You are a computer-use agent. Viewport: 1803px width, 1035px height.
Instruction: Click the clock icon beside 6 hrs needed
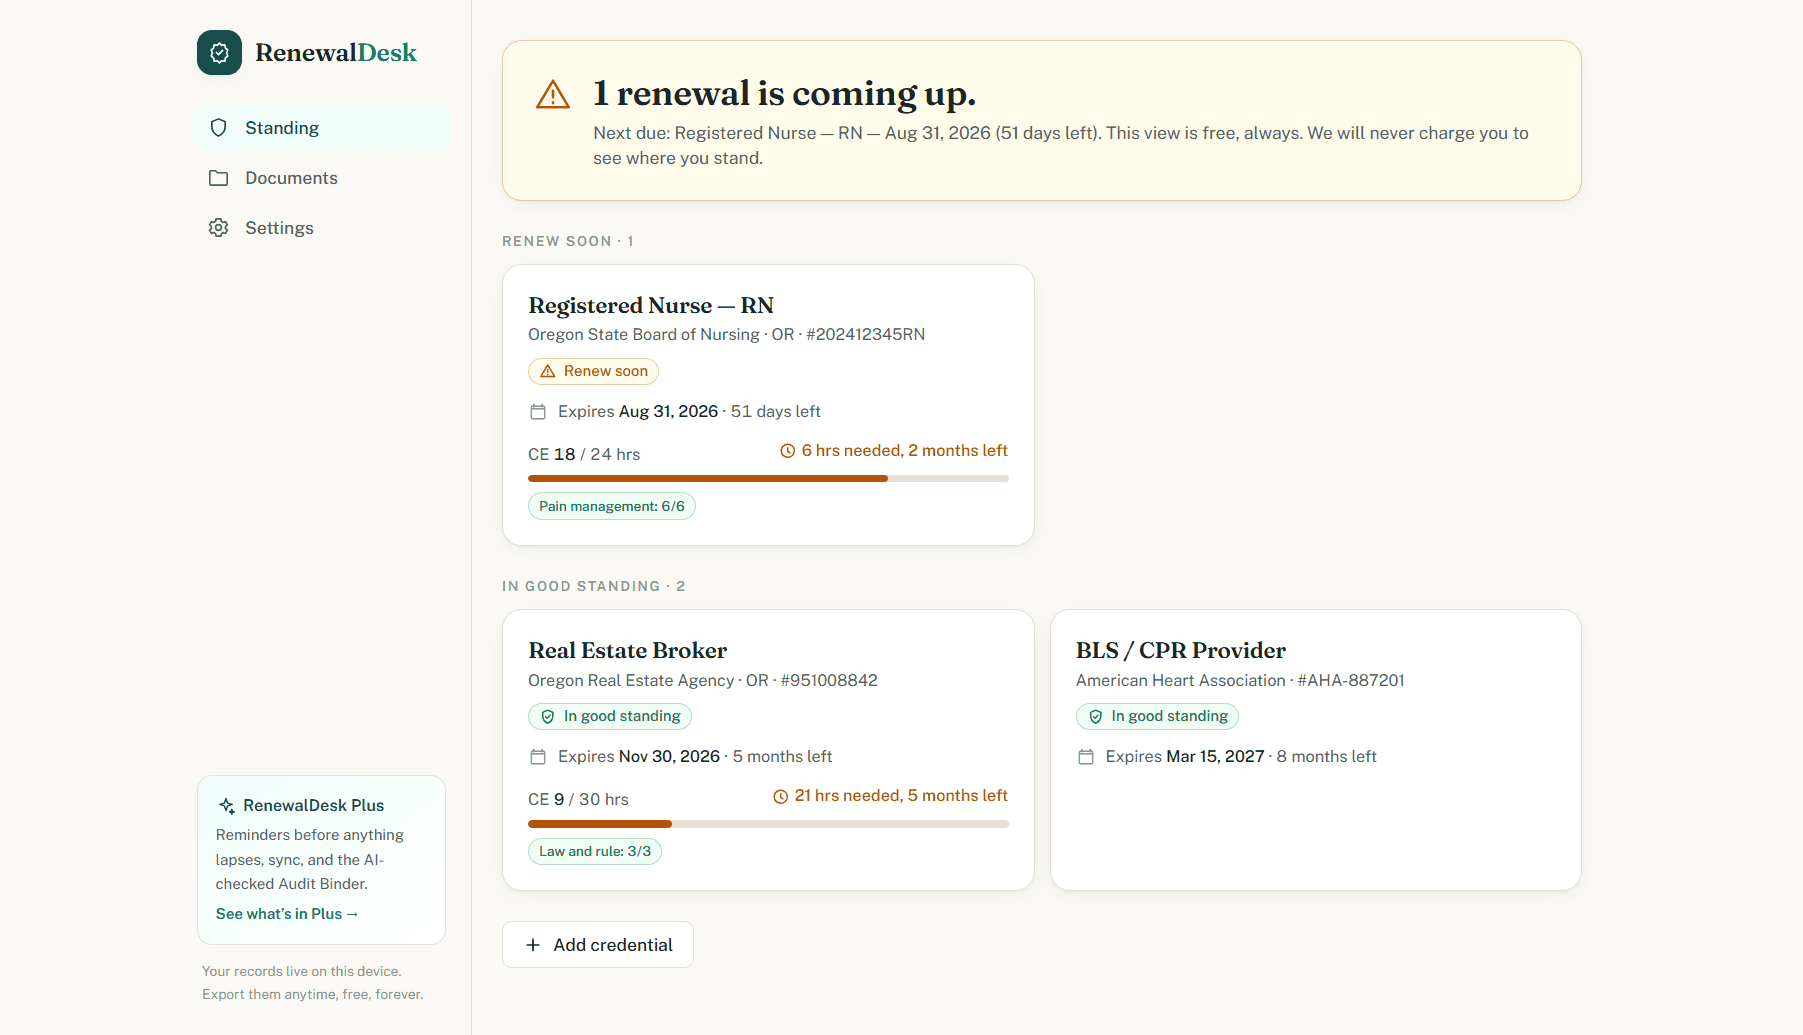[788, 451]
